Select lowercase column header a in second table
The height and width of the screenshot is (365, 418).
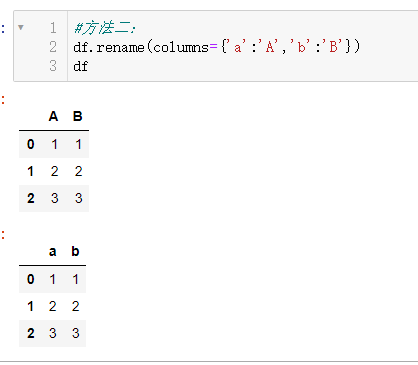(52, 251)
